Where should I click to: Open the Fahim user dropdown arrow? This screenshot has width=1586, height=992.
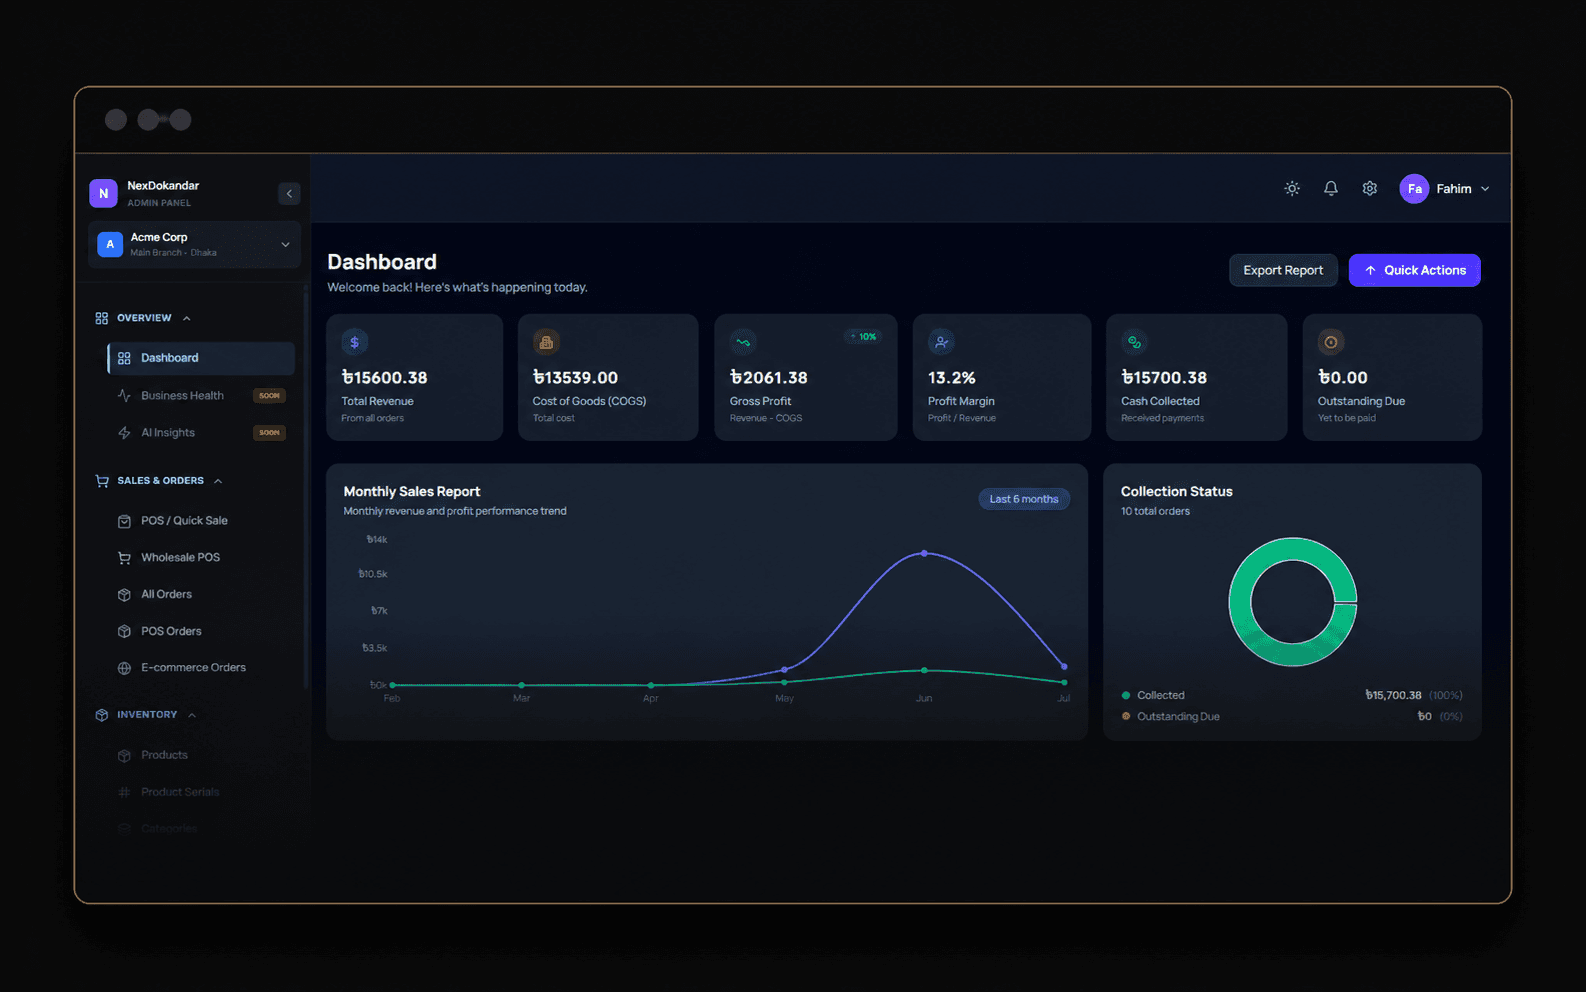[1485, 189]
